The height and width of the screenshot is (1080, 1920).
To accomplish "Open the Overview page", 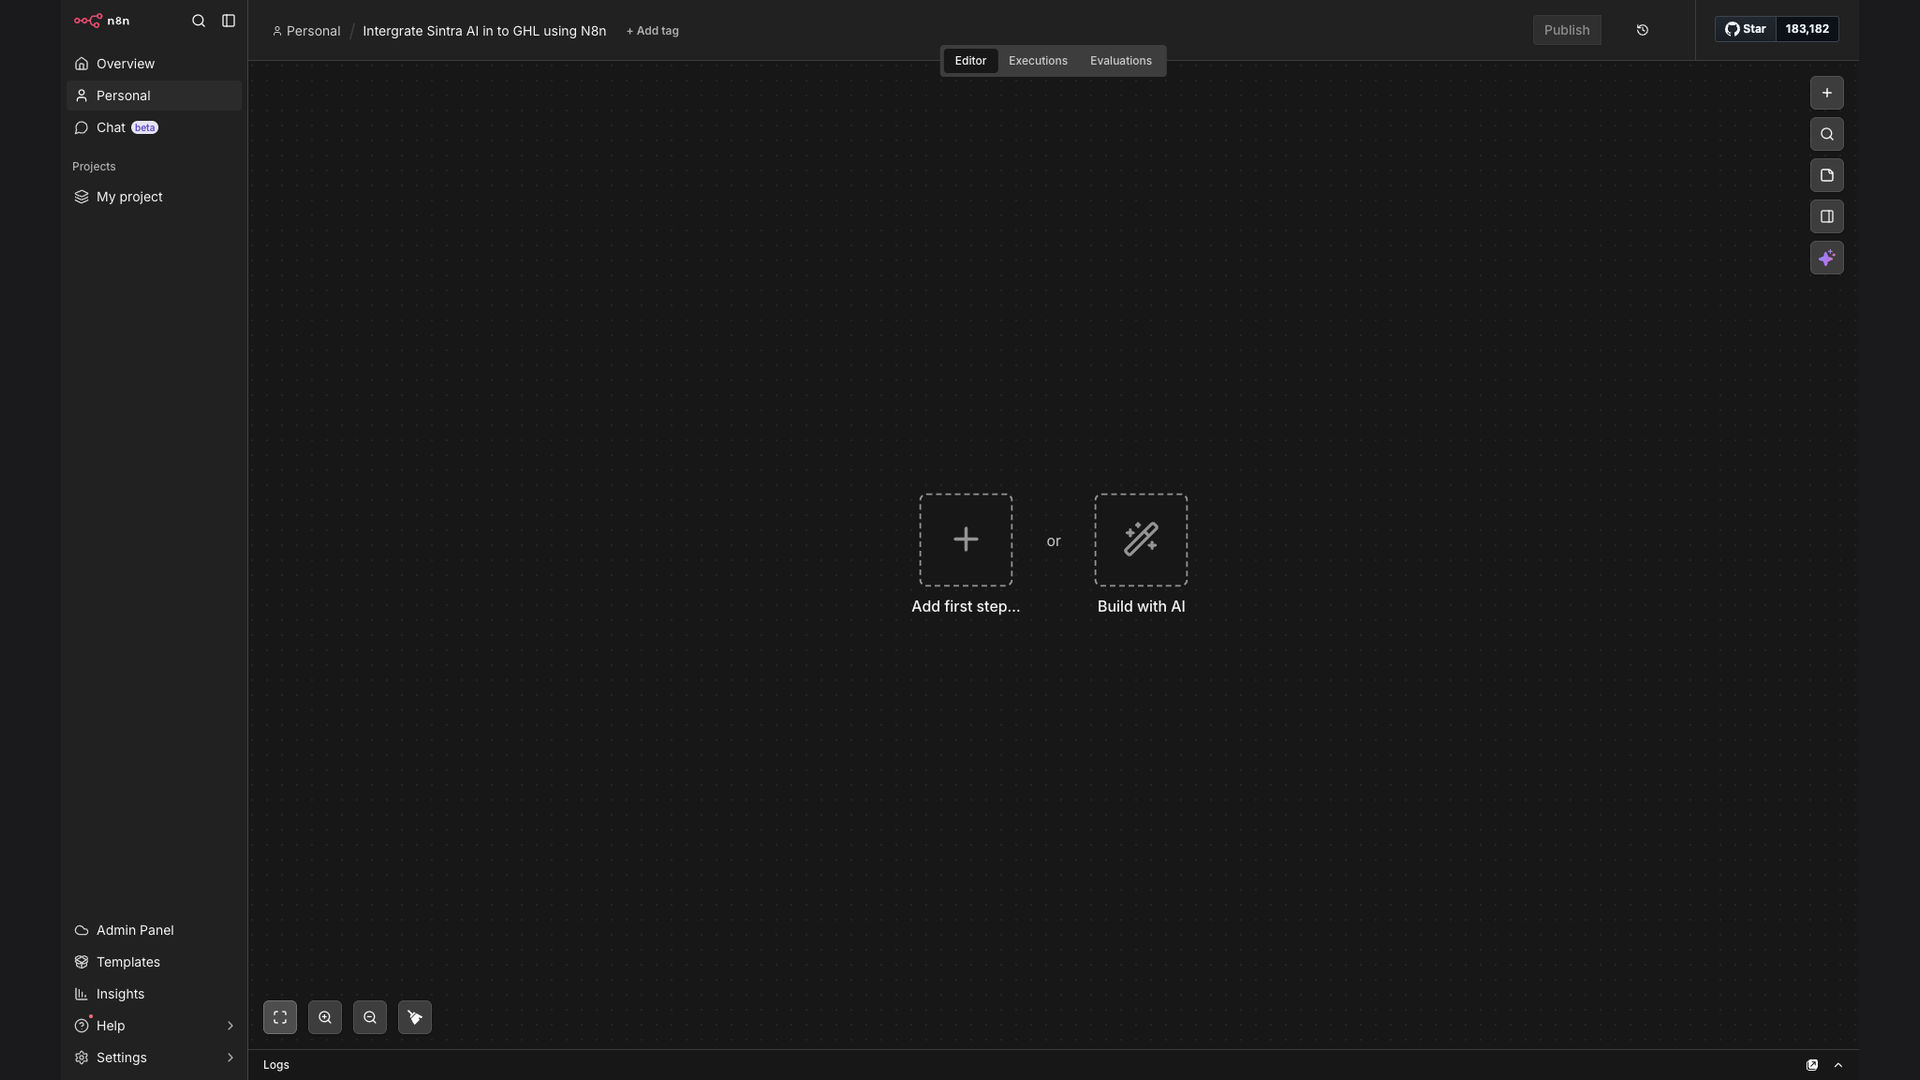I will click(154, 63).
